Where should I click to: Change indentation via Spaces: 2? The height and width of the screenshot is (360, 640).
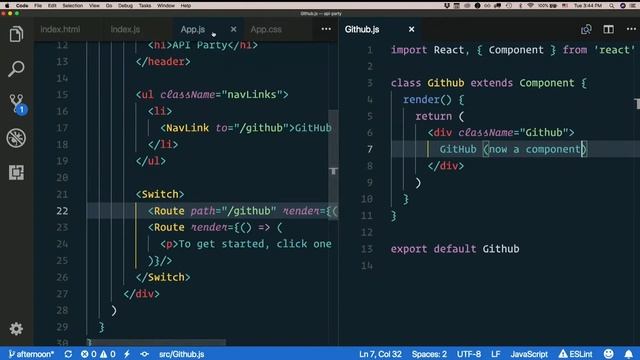[429, 354]
